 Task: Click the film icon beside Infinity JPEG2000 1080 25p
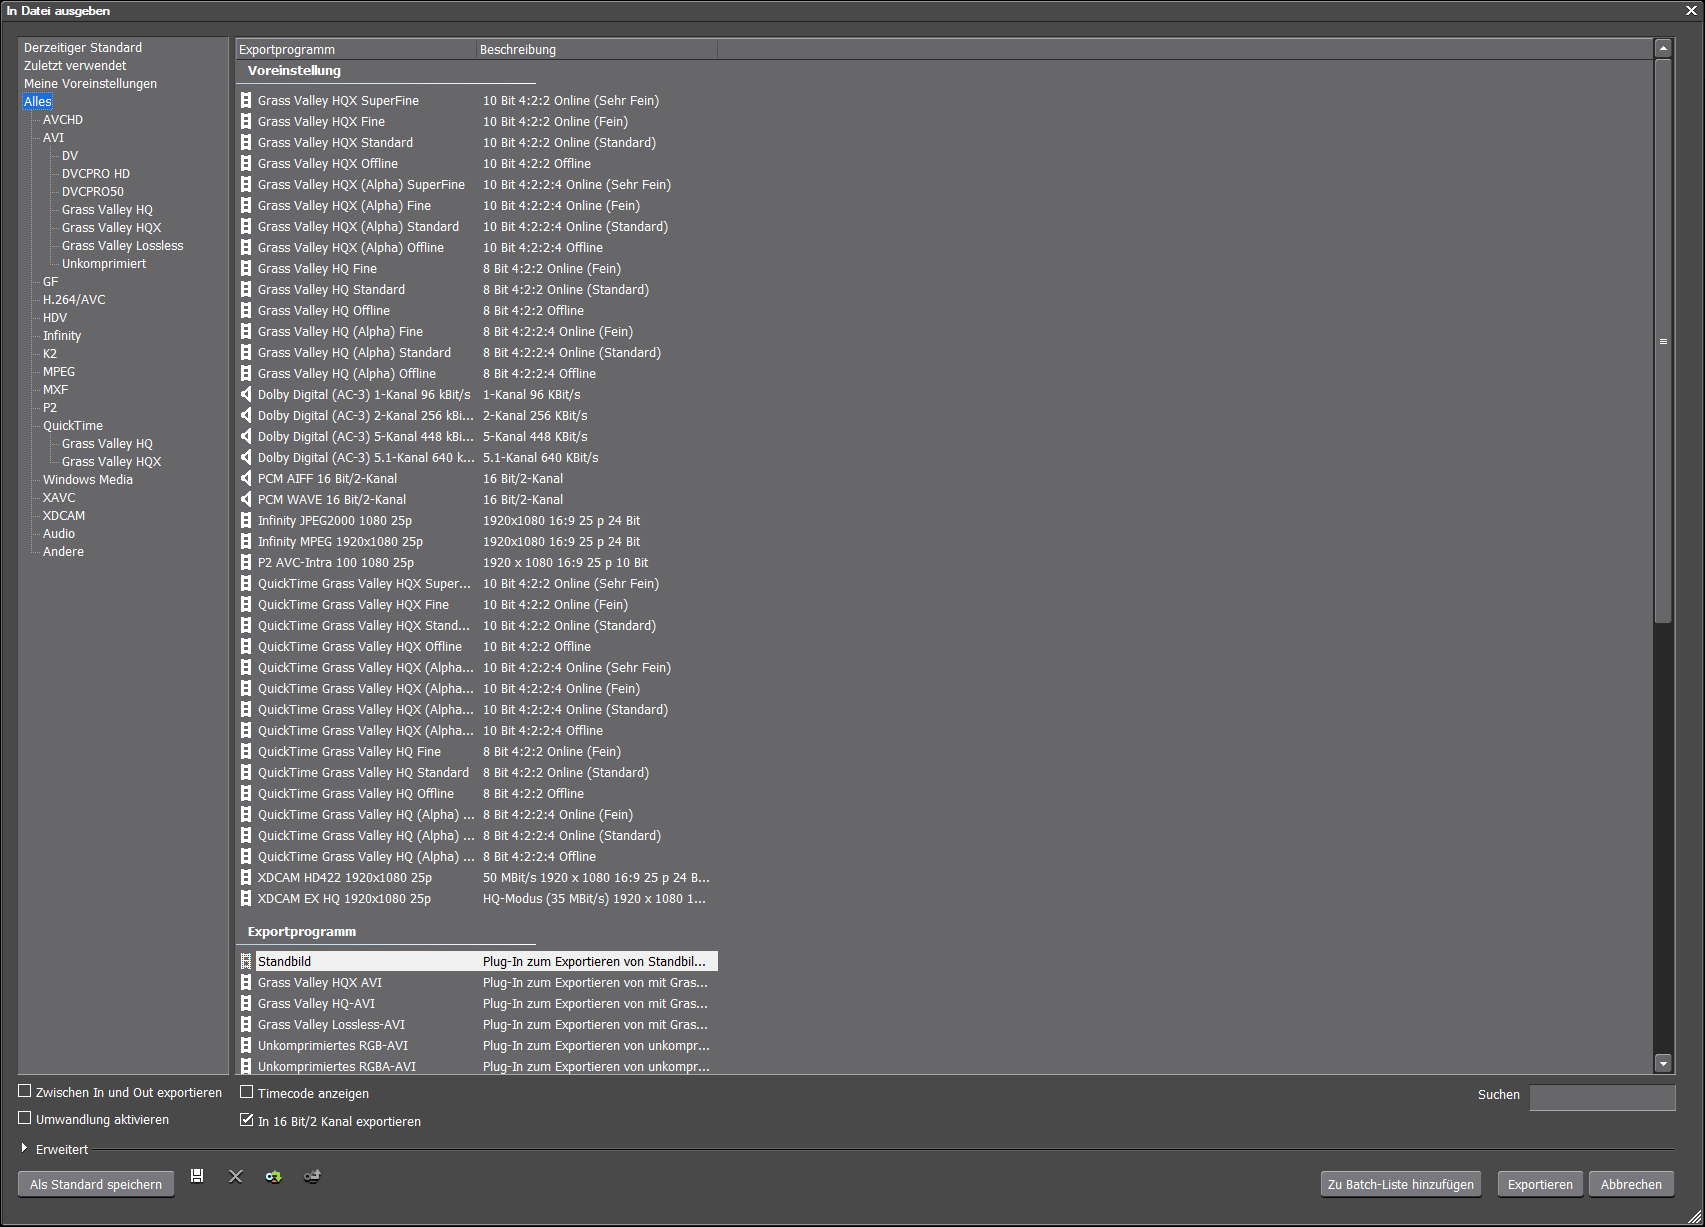246,520
